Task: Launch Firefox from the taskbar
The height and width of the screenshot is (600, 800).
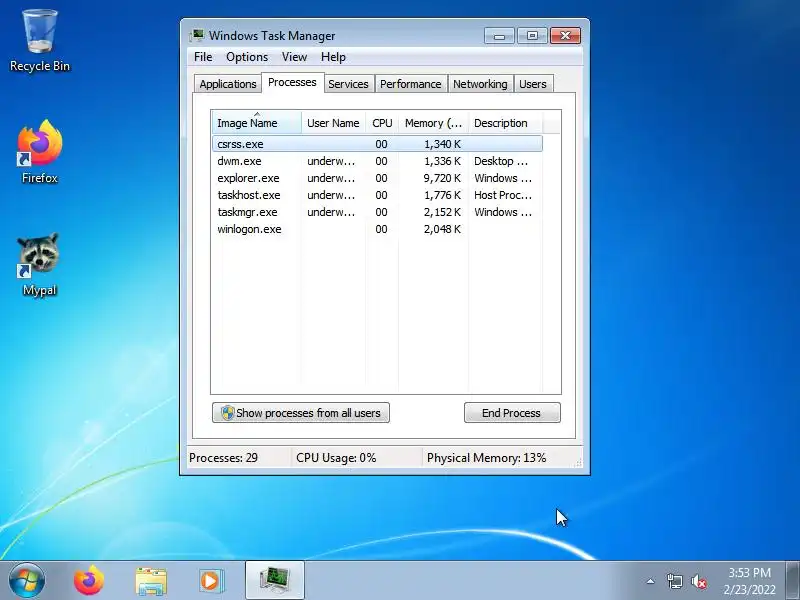Action: pyautogui.click(x=89, y=581)
